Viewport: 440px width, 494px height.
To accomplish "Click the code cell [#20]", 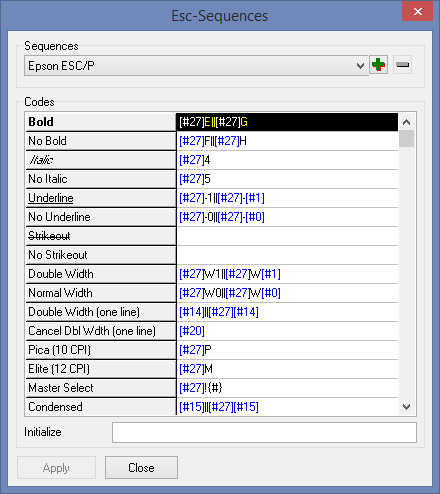I will (287, 331).
